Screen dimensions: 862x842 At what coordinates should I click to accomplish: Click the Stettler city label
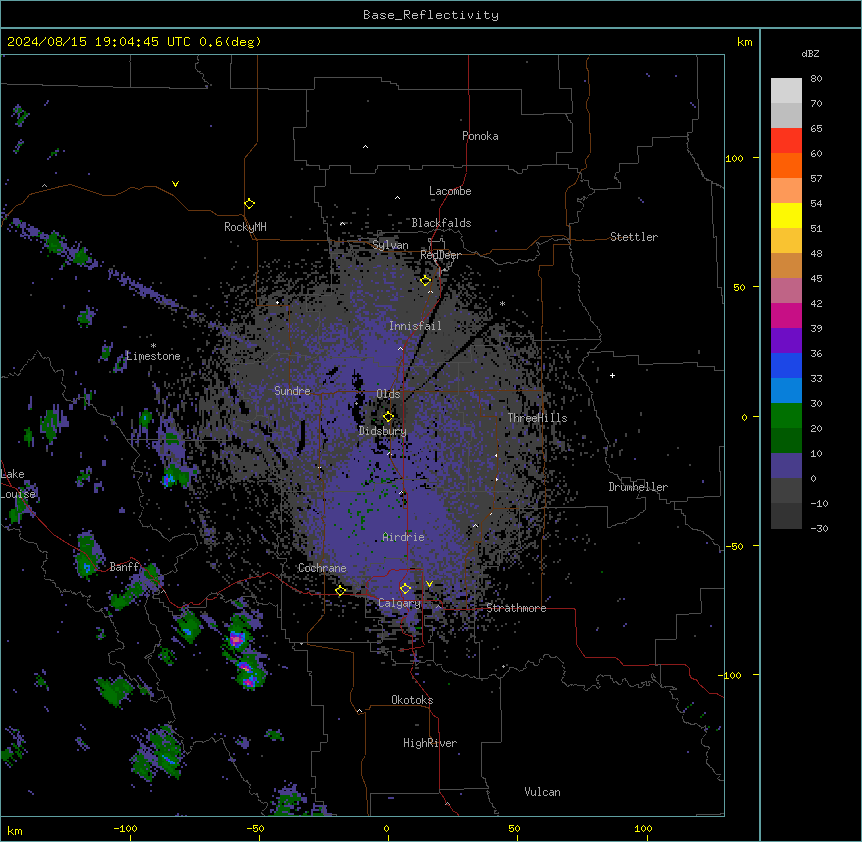[x=634, y=237]
